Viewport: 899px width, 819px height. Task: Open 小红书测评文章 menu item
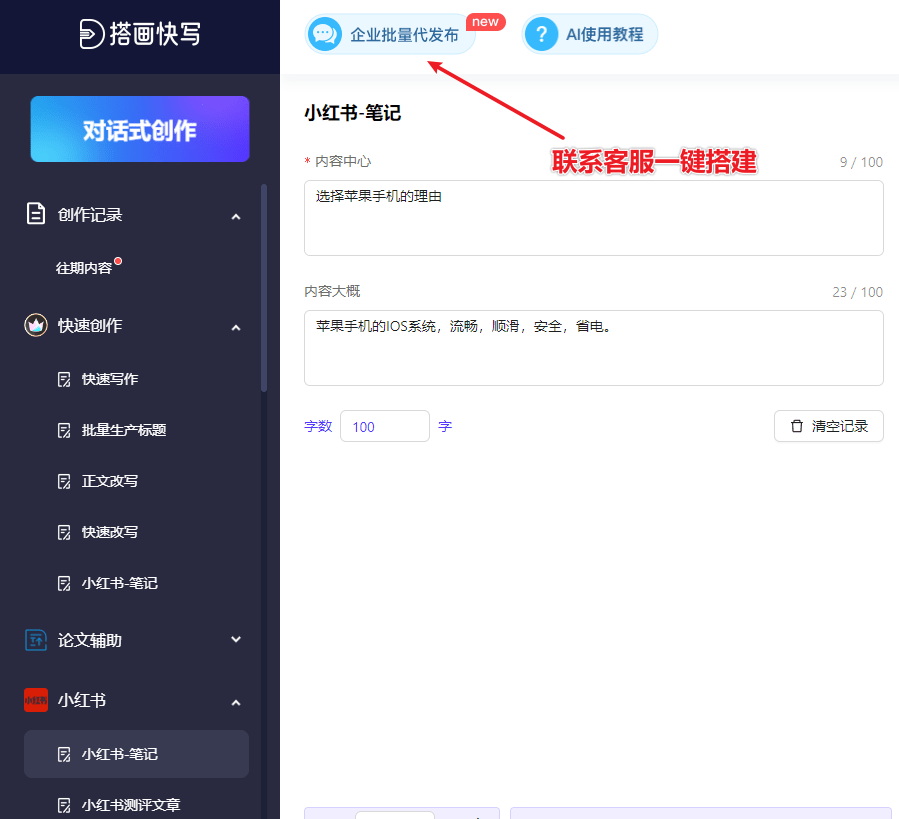click(131, 805)
